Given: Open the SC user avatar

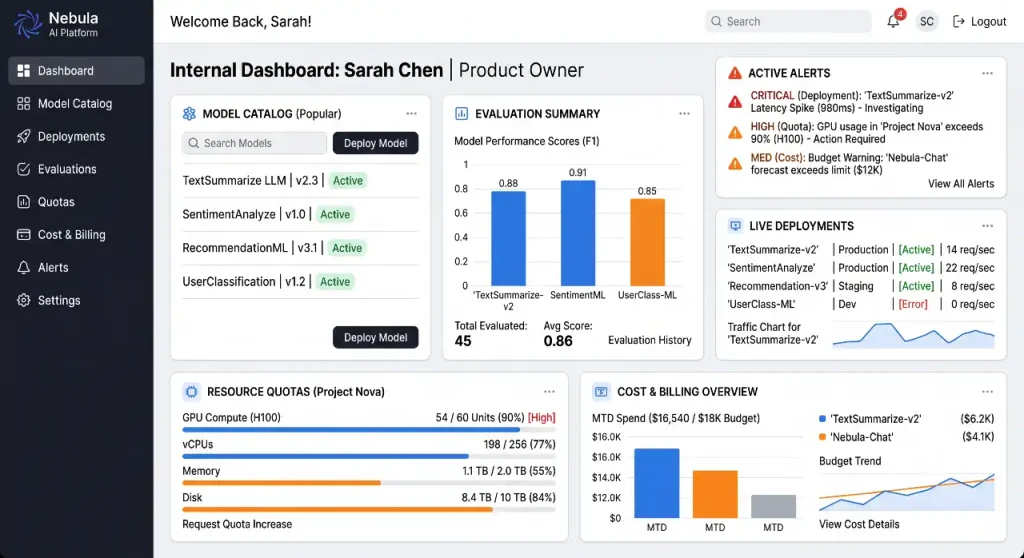Looking at the screenshot, I should click(x=926, y=22).
